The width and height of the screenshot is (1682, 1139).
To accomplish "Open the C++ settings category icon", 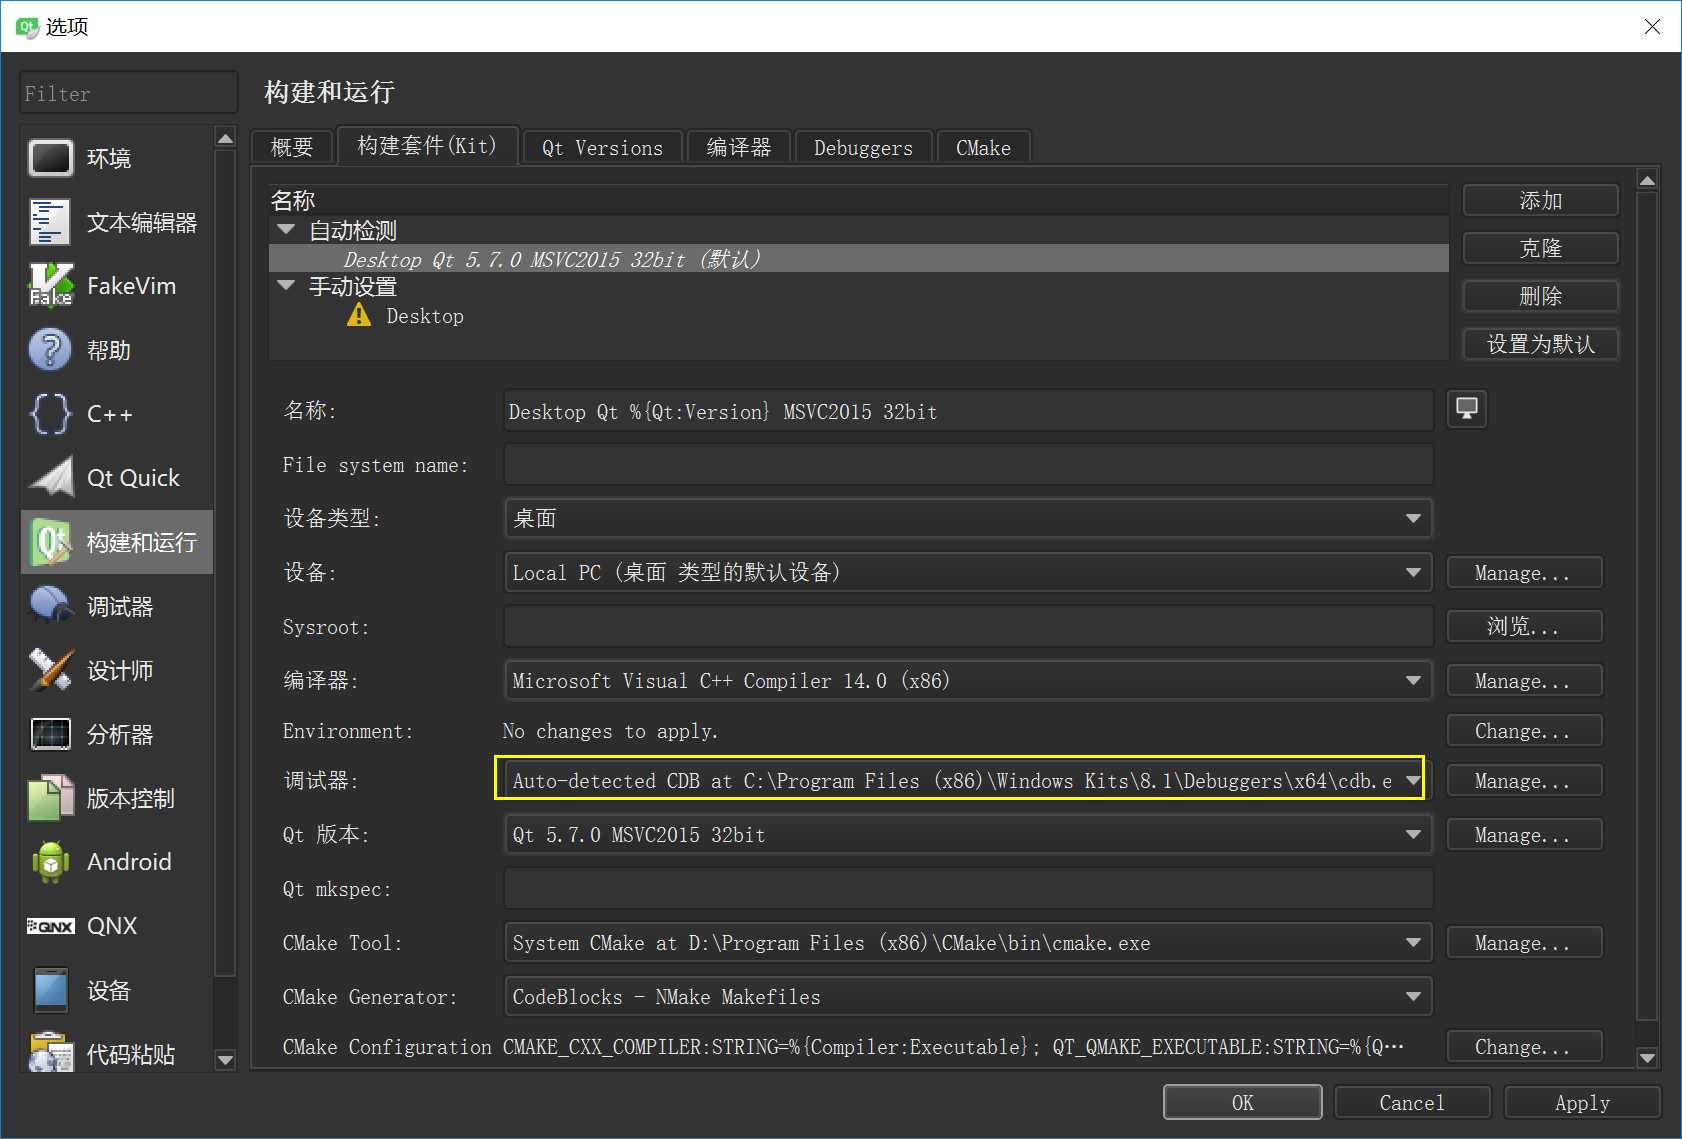I will click(50, 414).
